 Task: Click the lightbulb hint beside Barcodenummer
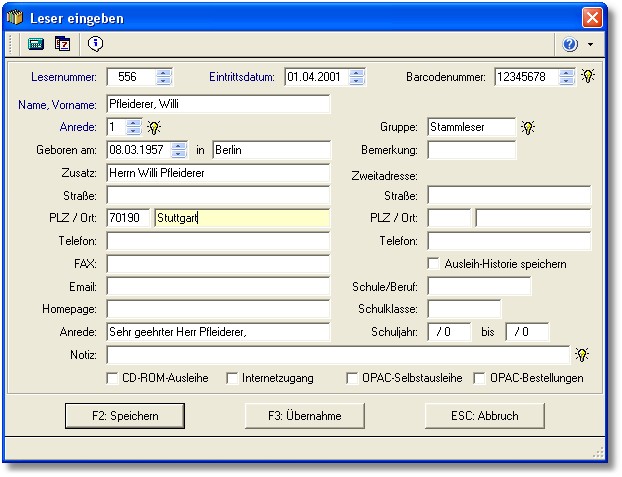click(x=587, y=77)
